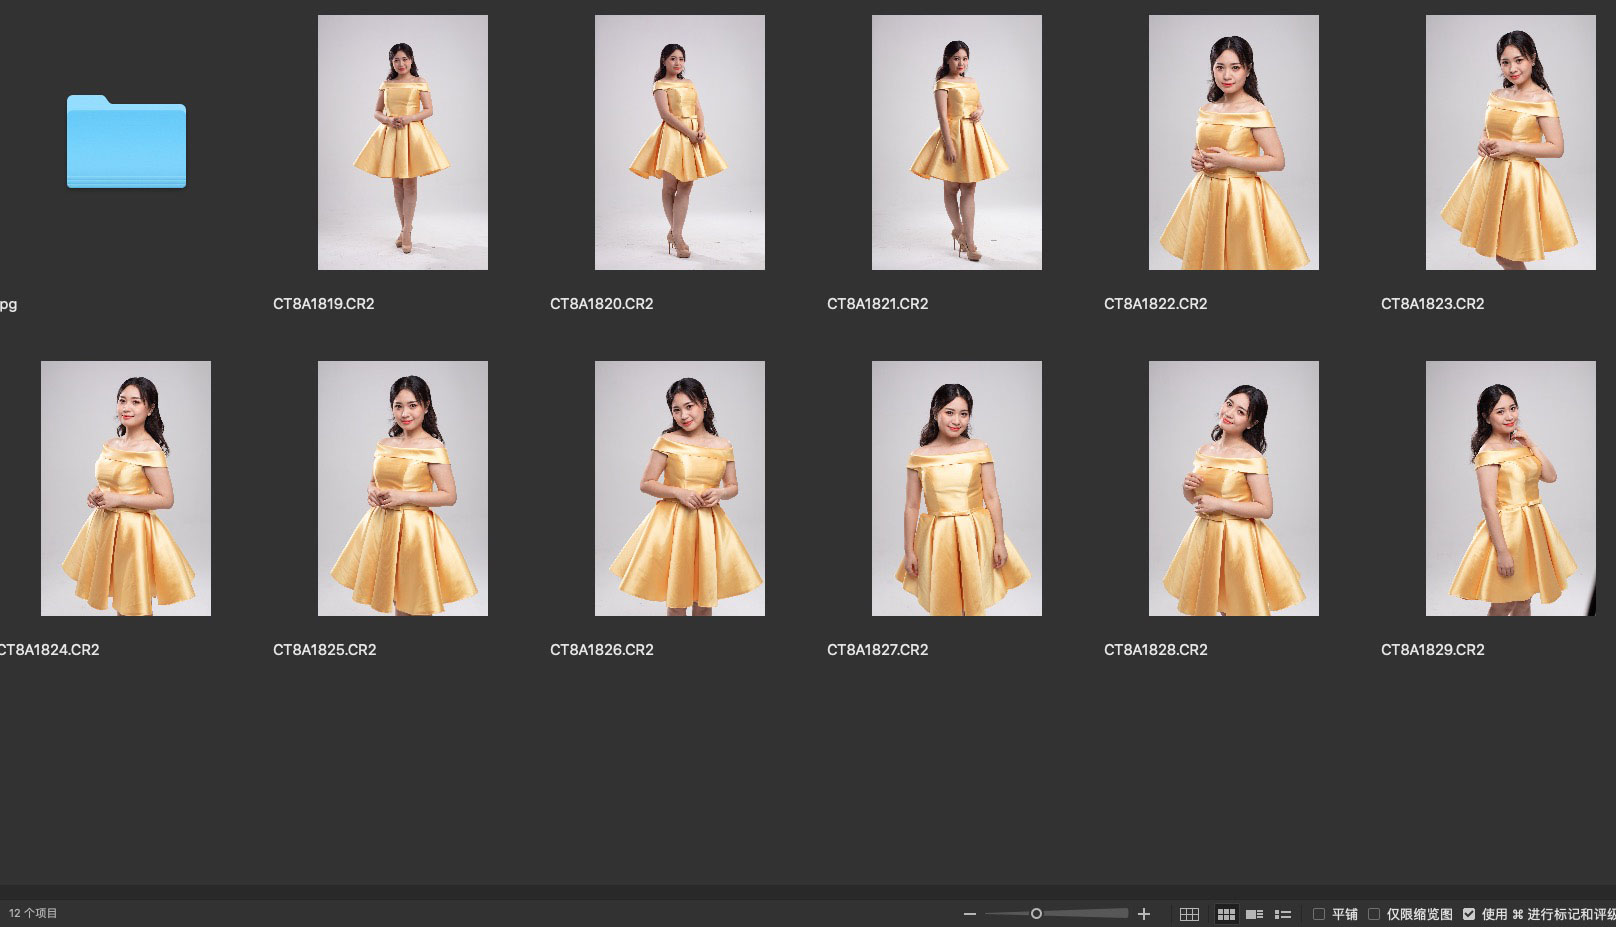1616x927 pixels.
Task: Switch to details view icon
Action: pos(1254,914)
